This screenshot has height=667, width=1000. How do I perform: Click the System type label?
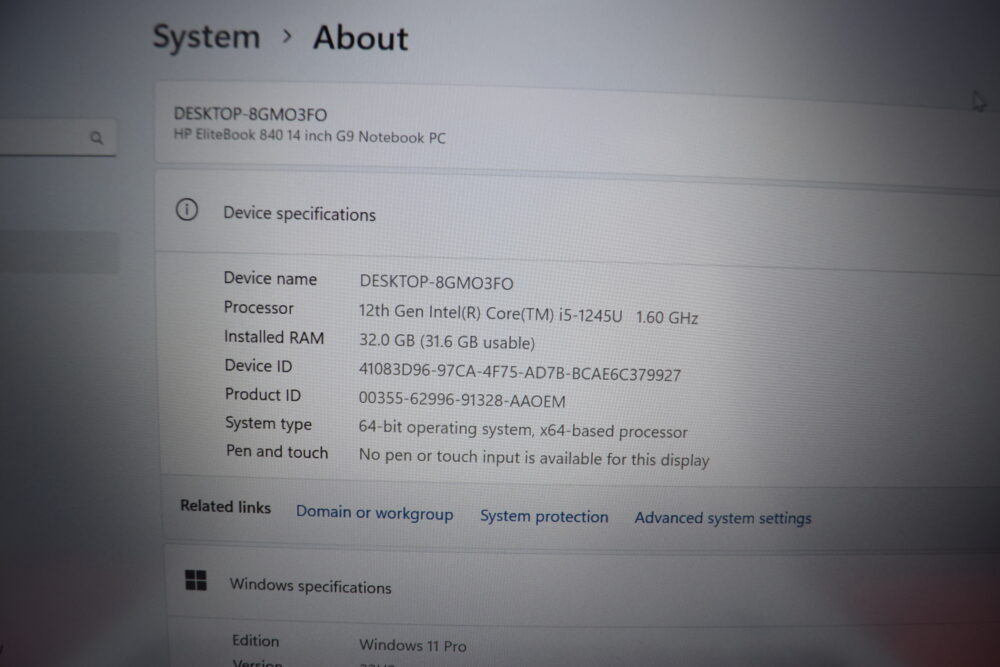tap(268, 424)
